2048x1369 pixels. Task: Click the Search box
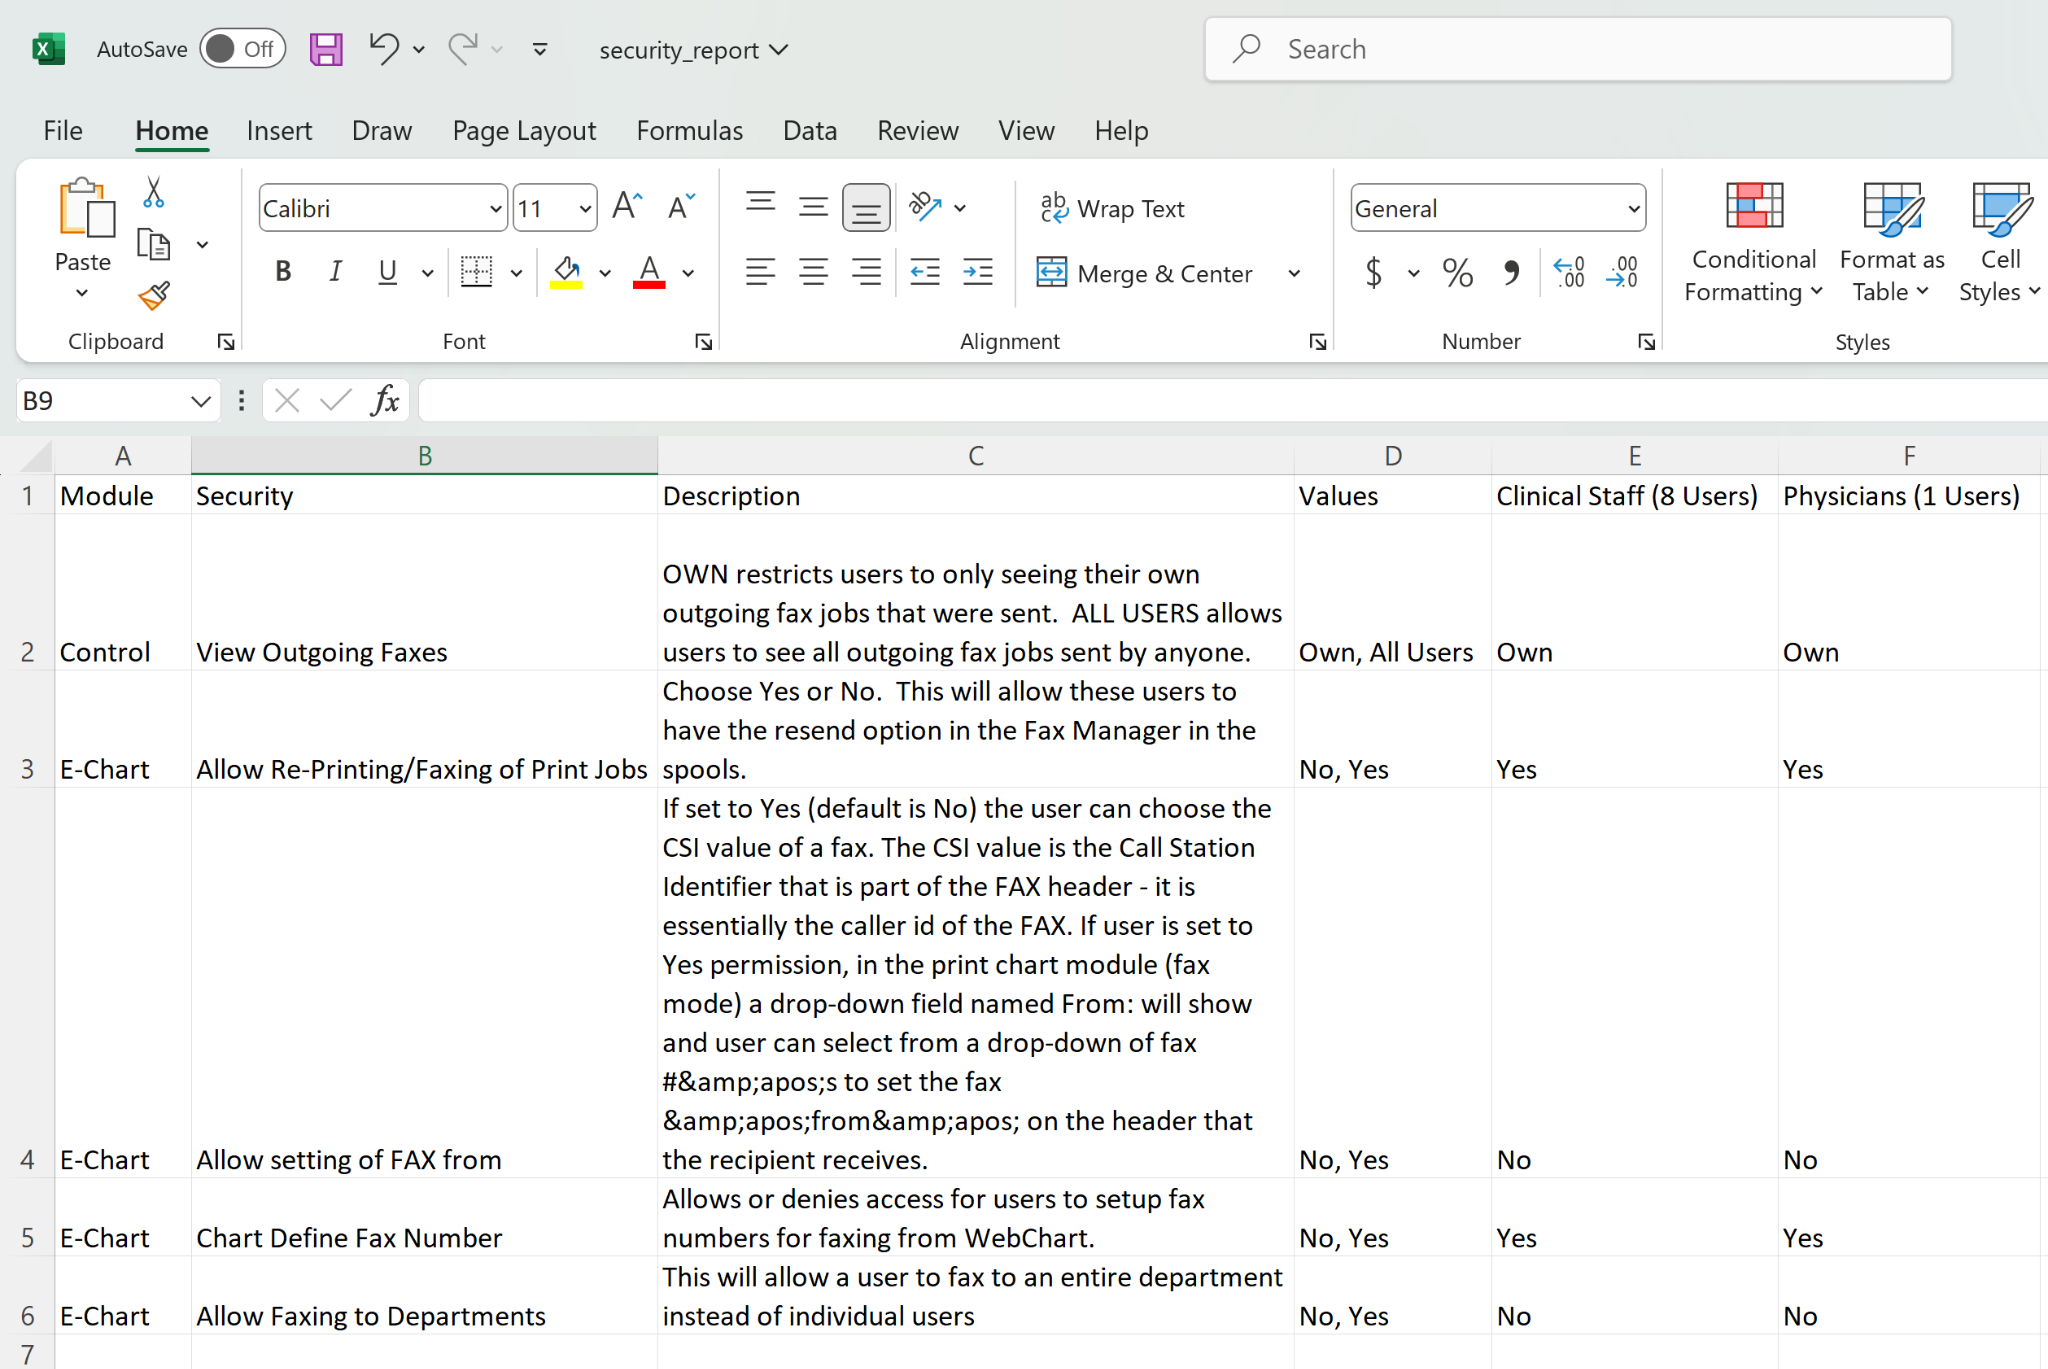pyautogui.click(x=1578, y=49)
